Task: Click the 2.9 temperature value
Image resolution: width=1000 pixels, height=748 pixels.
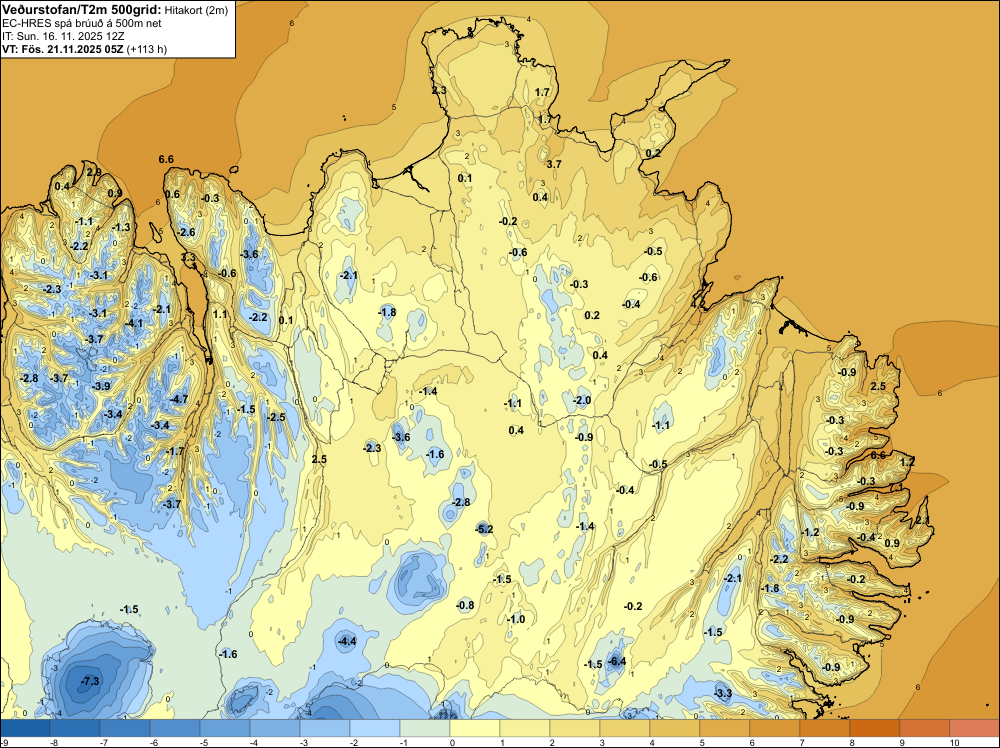Action: point(94,172)
